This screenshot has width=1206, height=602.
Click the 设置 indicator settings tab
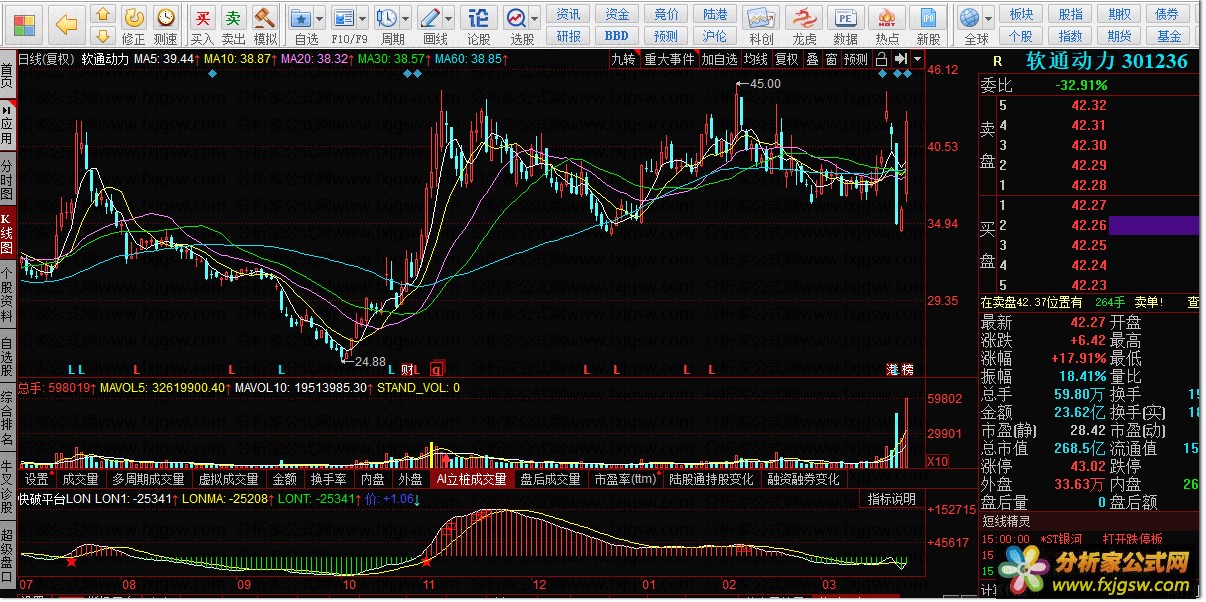coord(37,479)
